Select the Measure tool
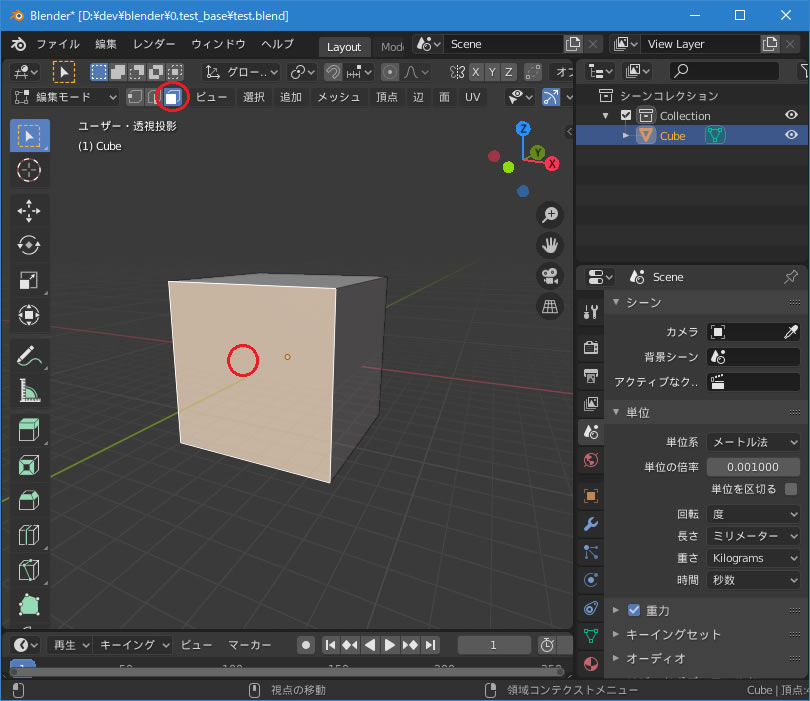Viewport: 810px width, 701px height. pyautogui.click(x=29, y=392)
